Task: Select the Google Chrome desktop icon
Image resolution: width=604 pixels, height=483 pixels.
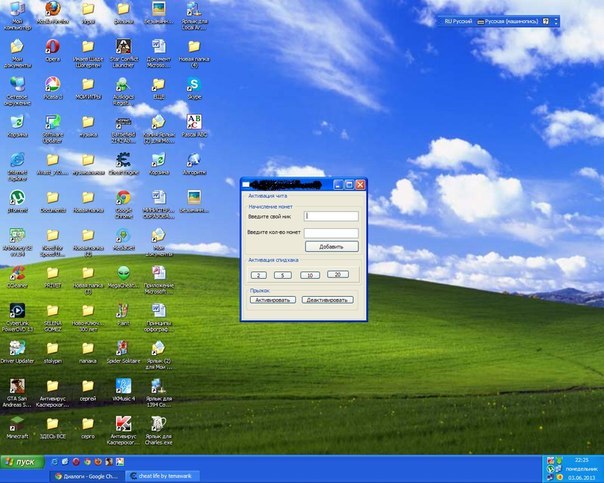Action: [x=124, y=205]
